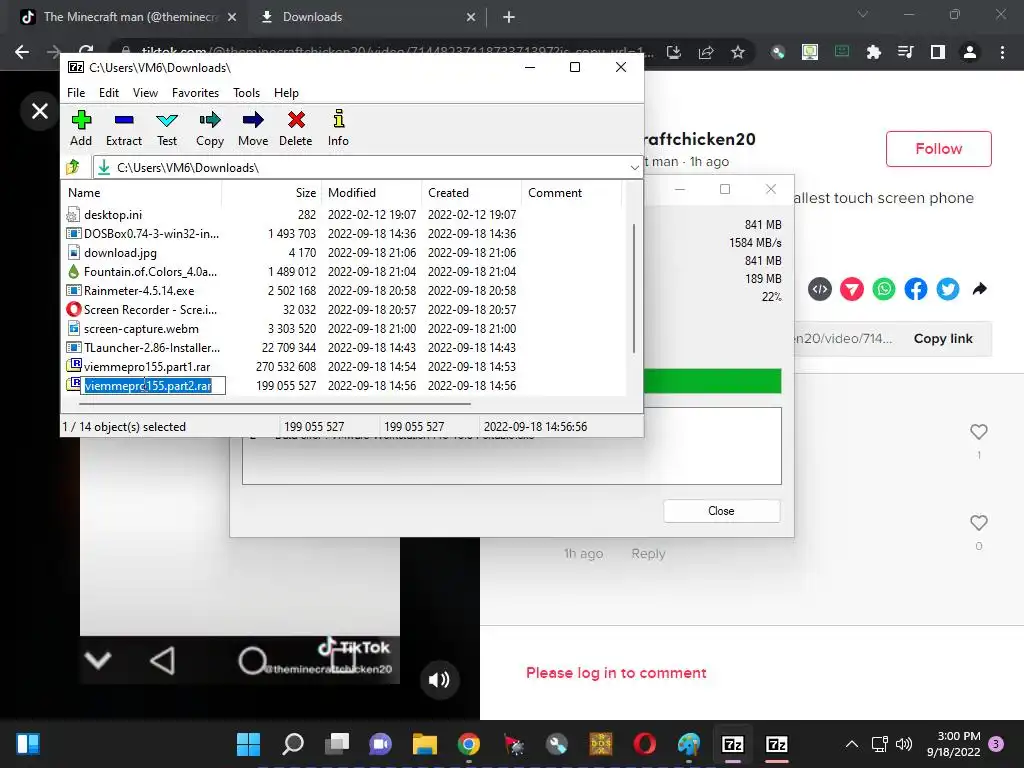Open the Tools menu

click(x=246, y=93)
